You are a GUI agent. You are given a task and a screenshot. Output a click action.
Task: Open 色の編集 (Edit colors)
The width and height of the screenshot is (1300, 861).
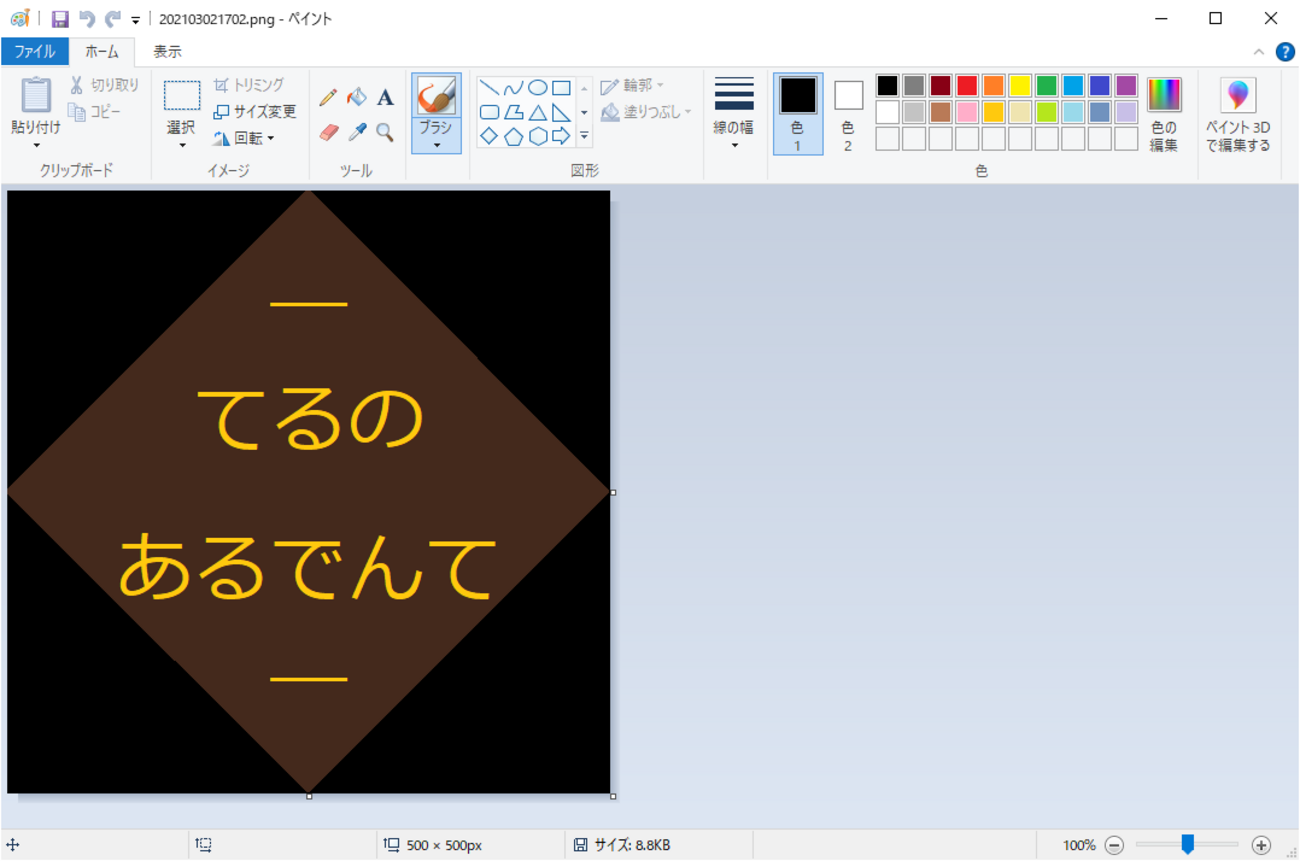click(1164, 115)
